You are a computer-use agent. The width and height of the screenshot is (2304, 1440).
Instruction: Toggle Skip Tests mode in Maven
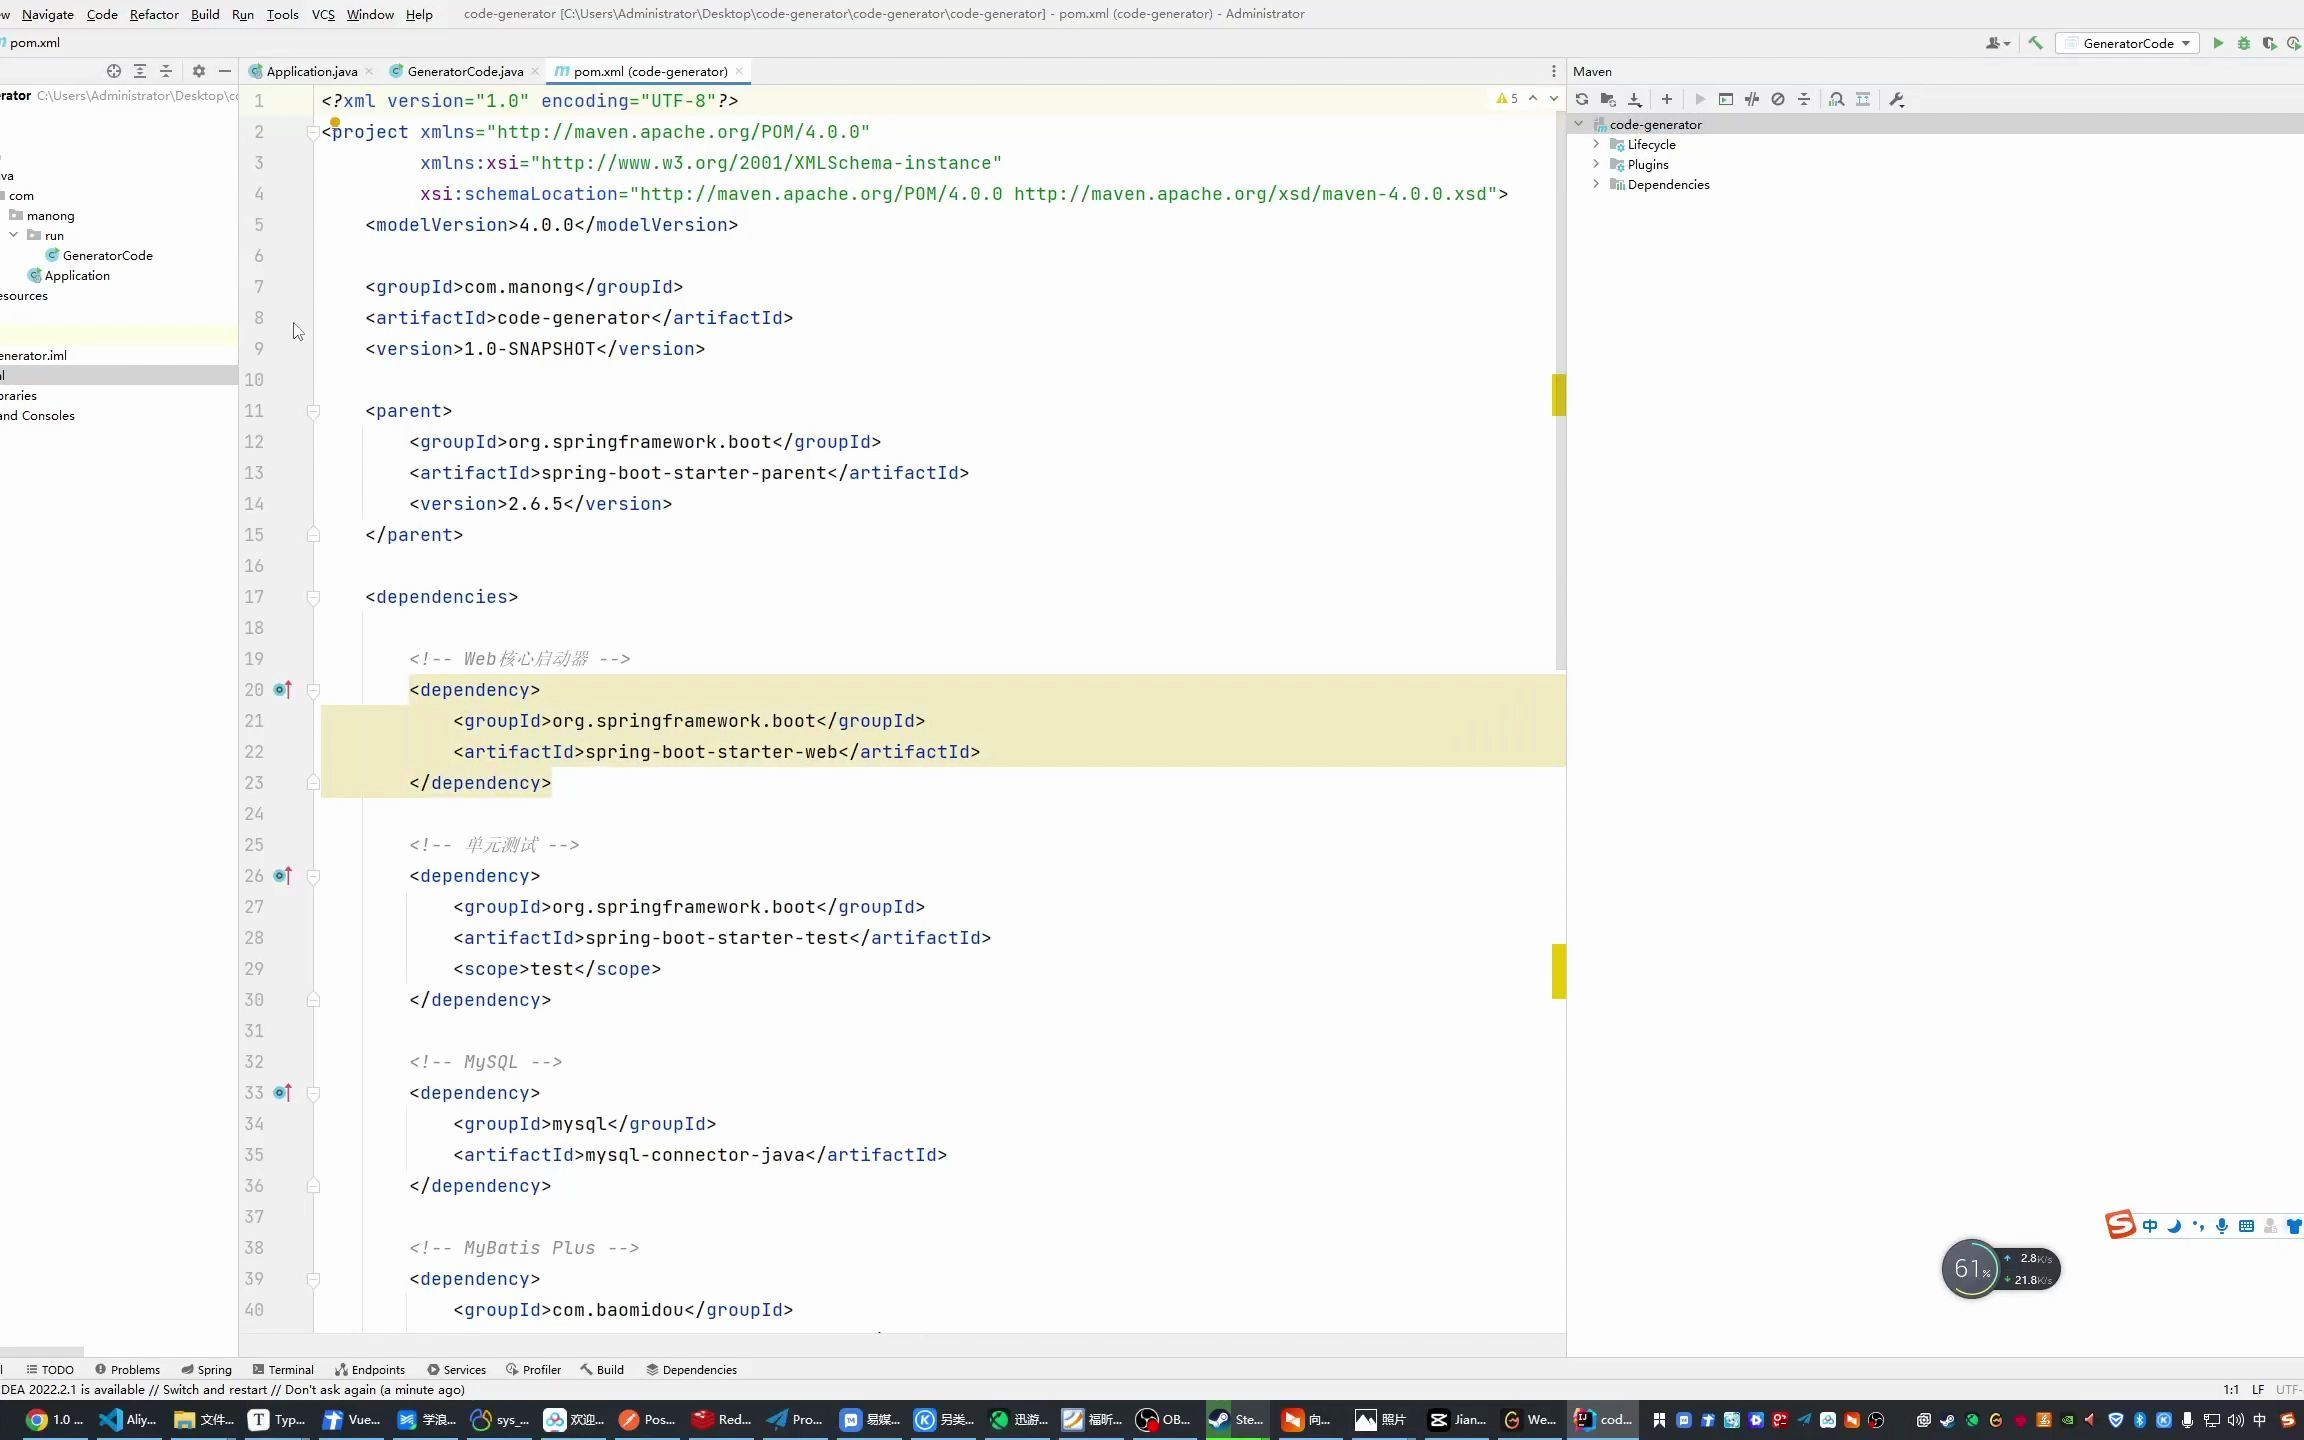click(x=1778, y=99)
